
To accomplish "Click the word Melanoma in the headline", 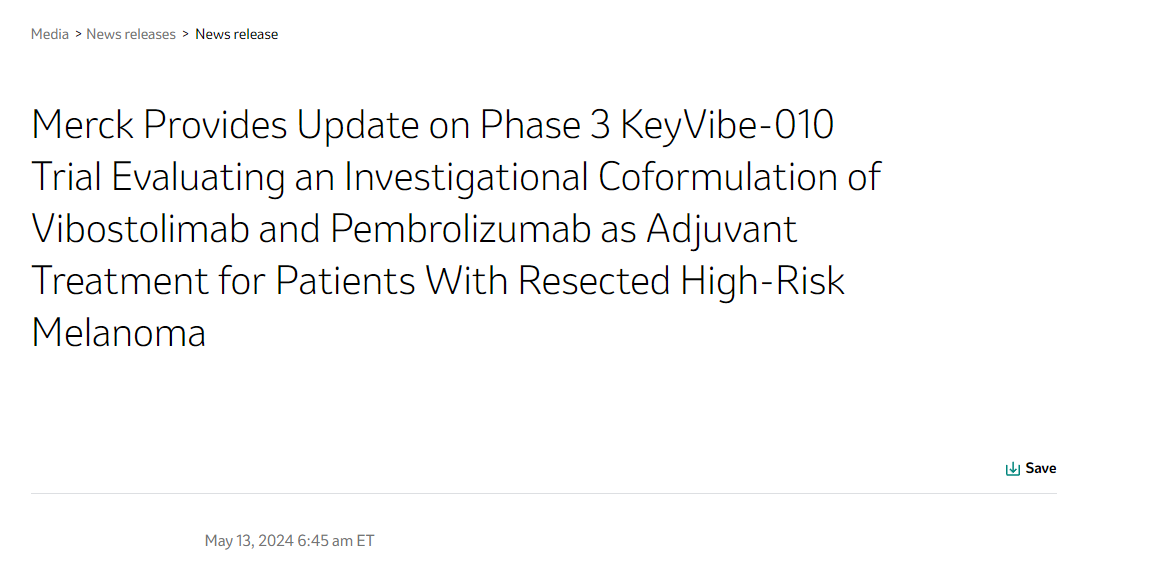I will tap(118, 333).
